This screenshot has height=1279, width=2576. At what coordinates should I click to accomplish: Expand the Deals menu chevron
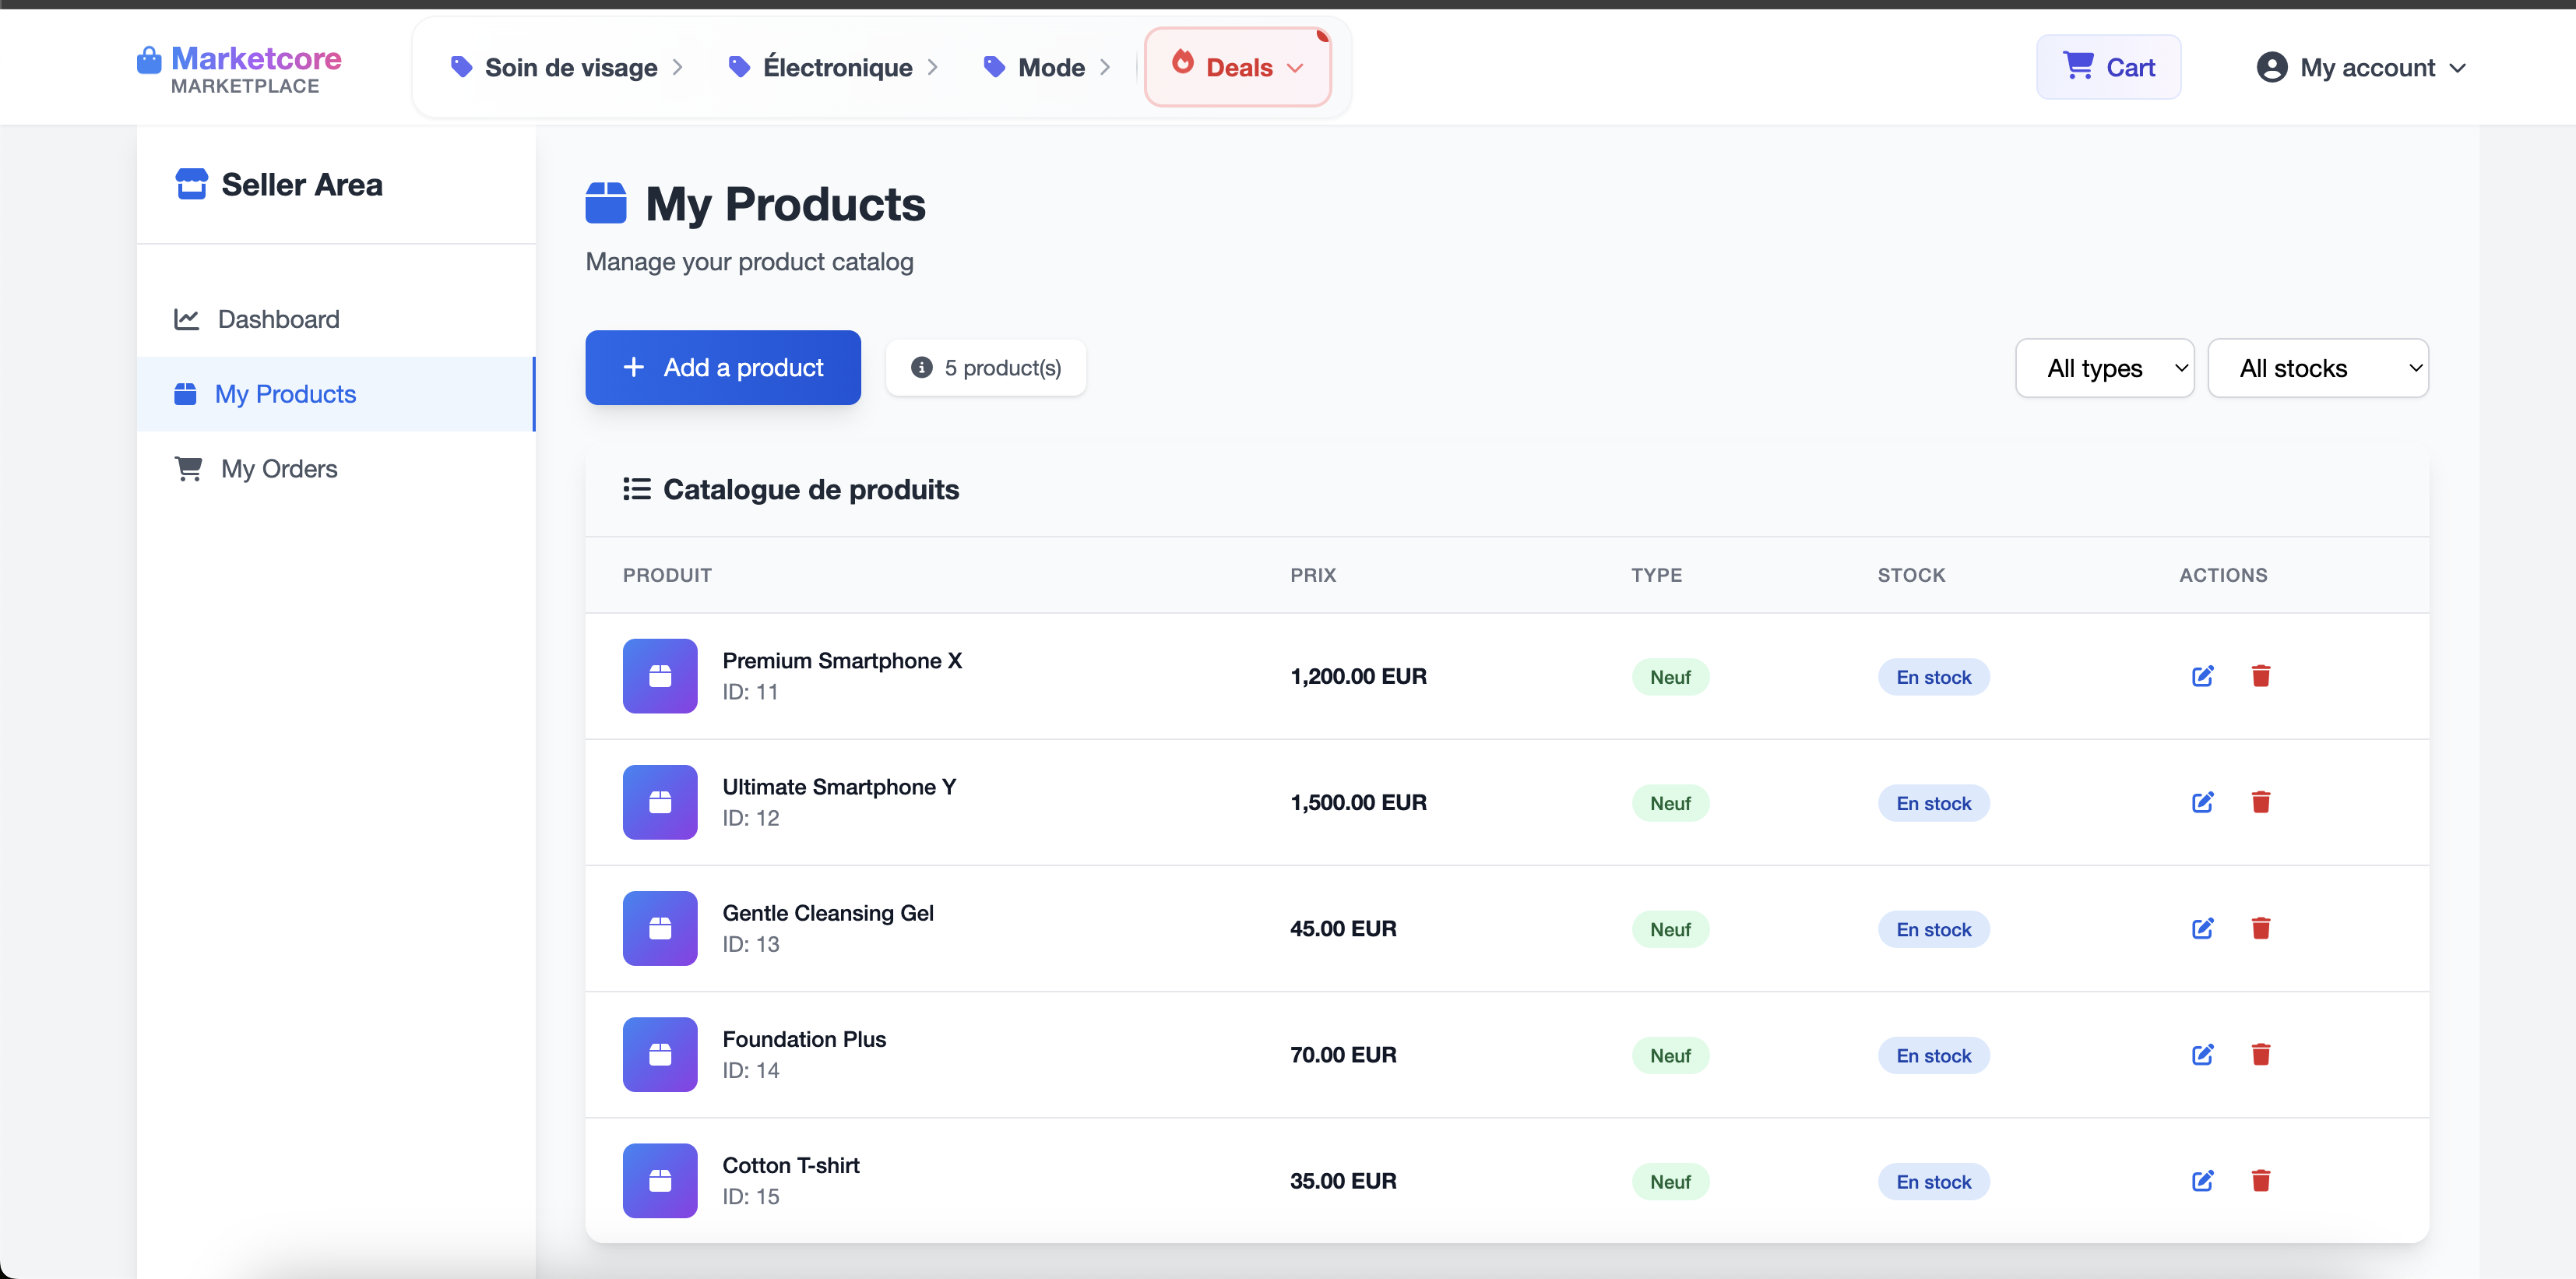click(1297, 68)
